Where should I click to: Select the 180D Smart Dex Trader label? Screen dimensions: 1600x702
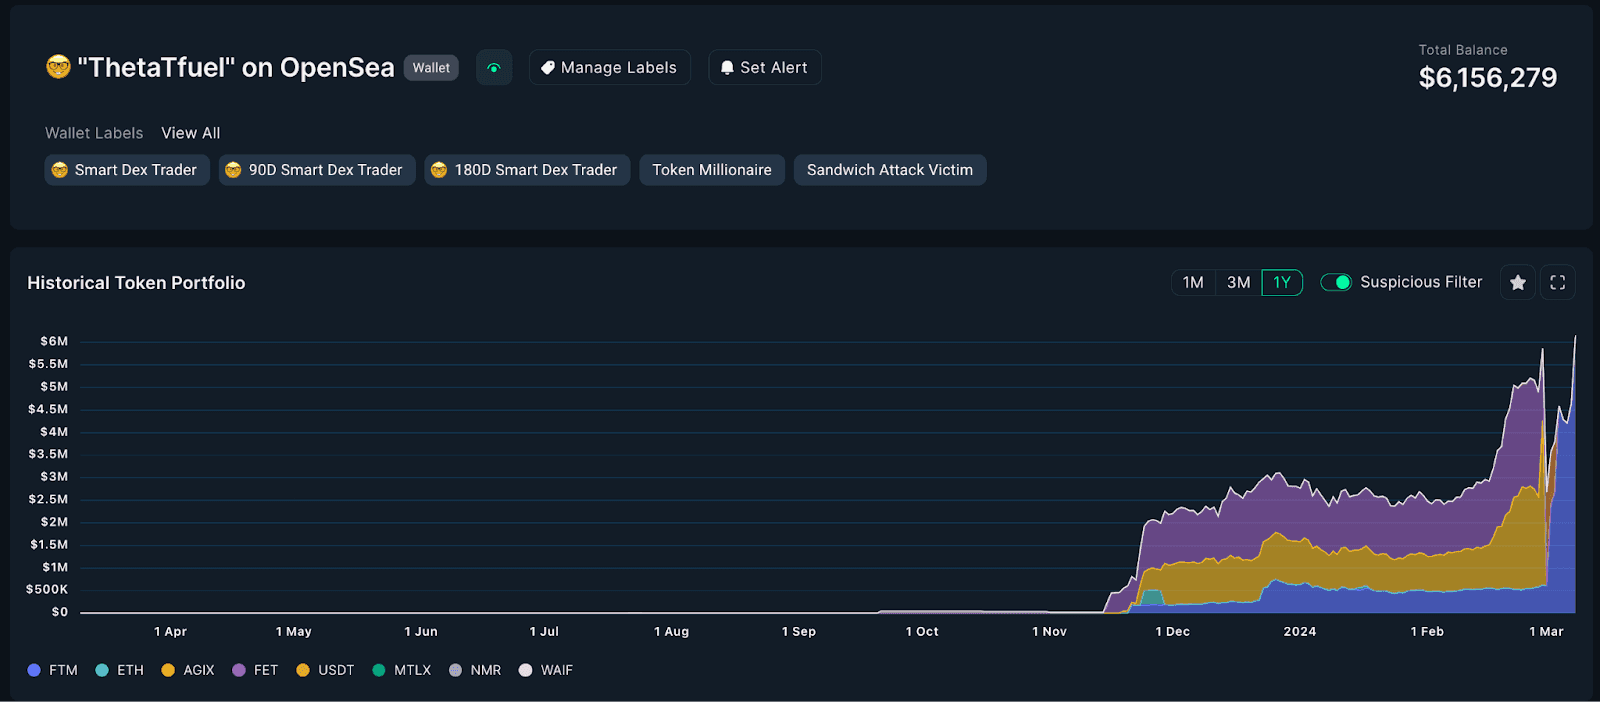pyautogui.click(x=527, y=170)
